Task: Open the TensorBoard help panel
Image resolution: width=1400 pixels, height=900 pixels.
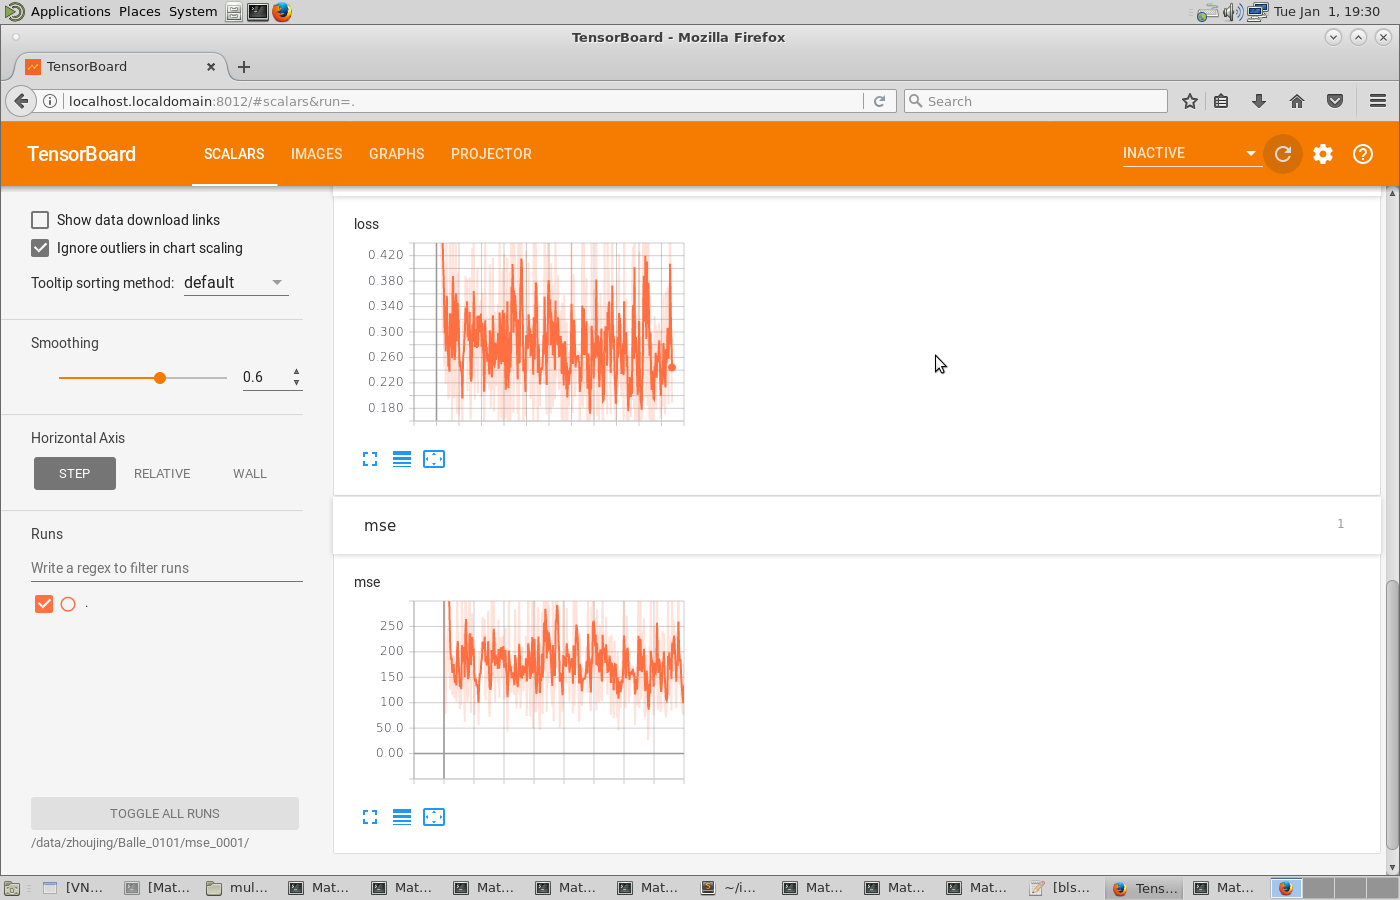Action: (x=1362, y=154)
